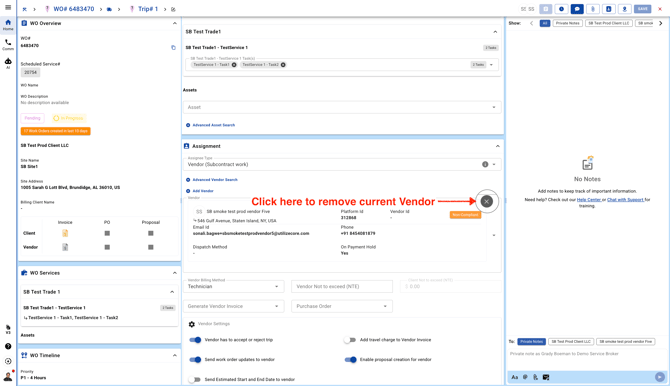Image resolution: width=670 pixels, height=386 pixels.
Task: Click the note template icon in the editor toolbar
Action: click(x=546, y=377)
